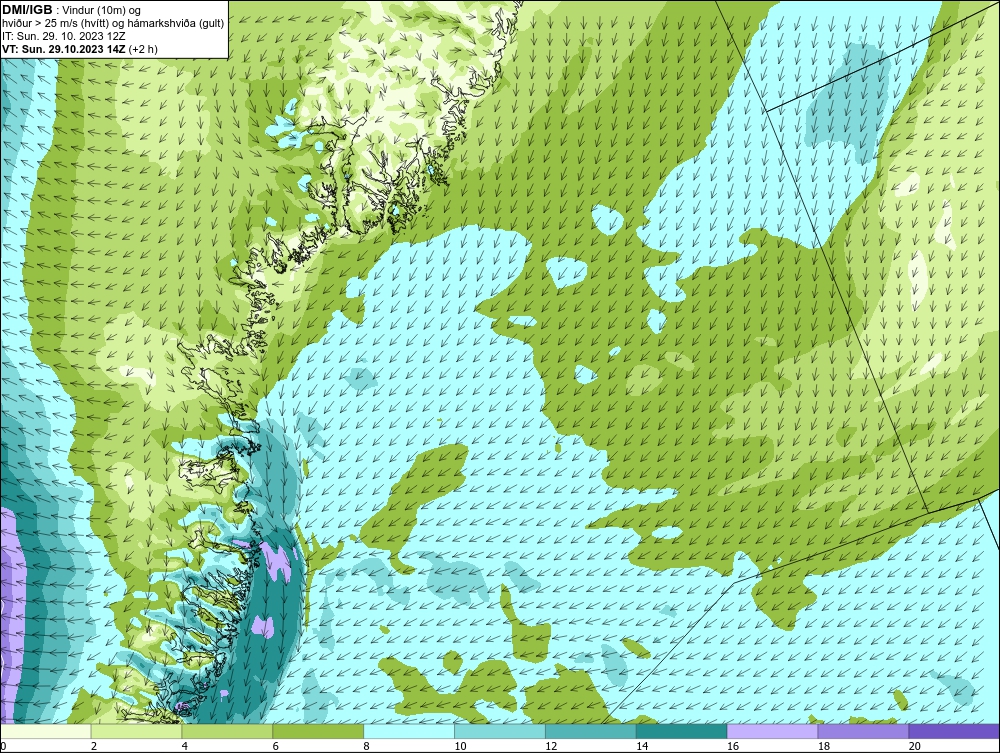Click the legend label '10'

460,746
